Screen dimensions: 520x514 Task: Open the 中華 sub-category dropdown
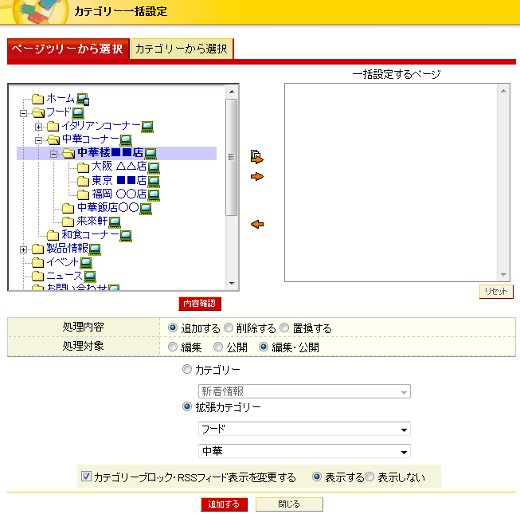pyautogui.click(x=304, y=451)
